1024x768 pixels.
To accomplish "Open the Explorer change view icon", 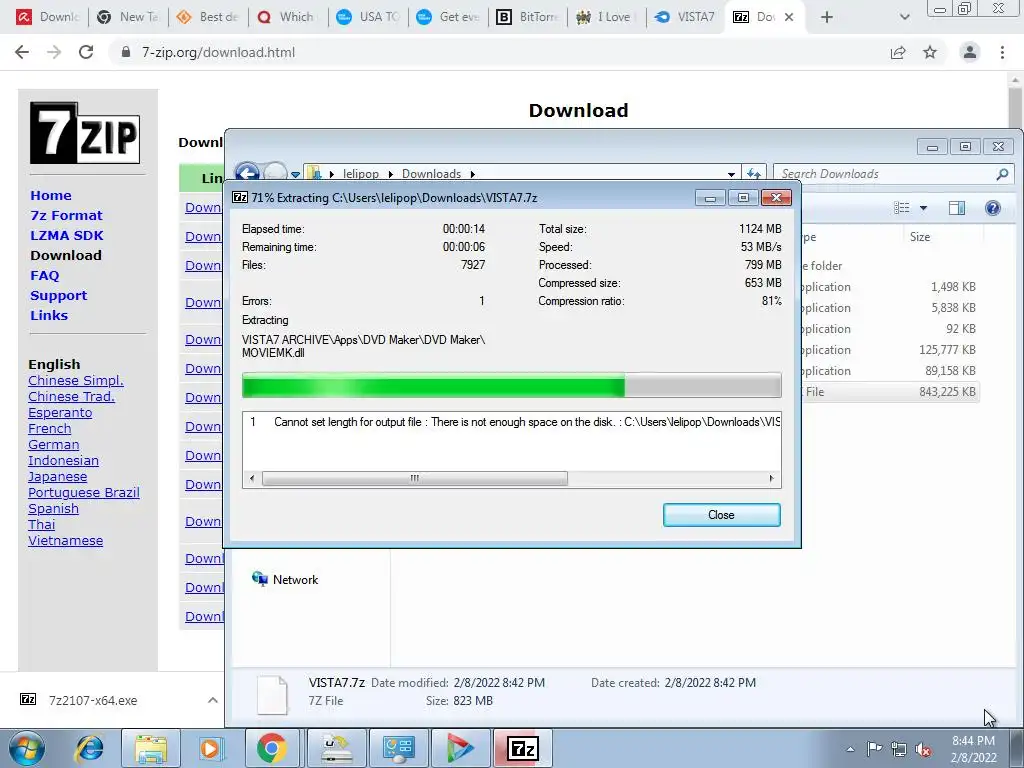I will 902,208.
